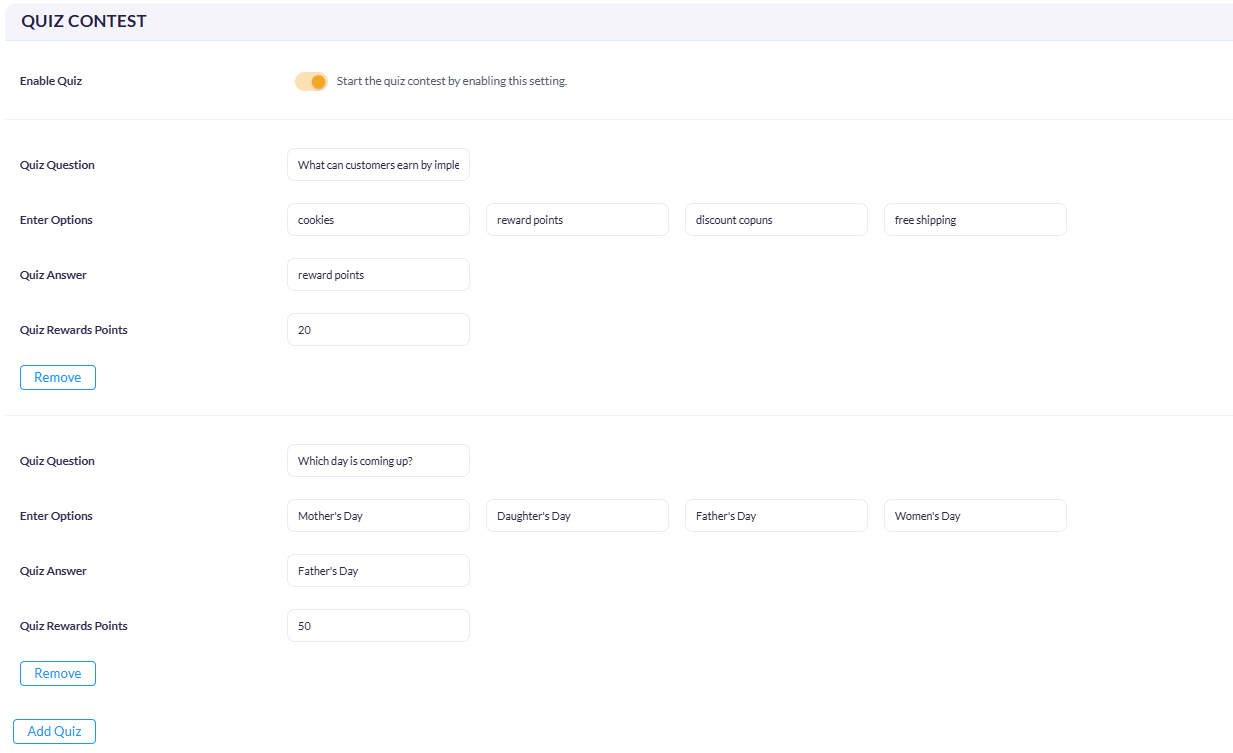Click the 'Start the quiz contest by enabling this setting.' description
1233x753 pixels.
(452, 81)
